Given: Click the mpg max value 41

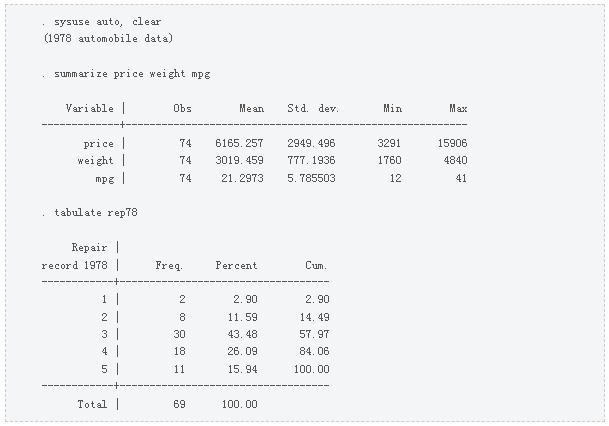Looking at the screenshot, I should pos(461,178).
